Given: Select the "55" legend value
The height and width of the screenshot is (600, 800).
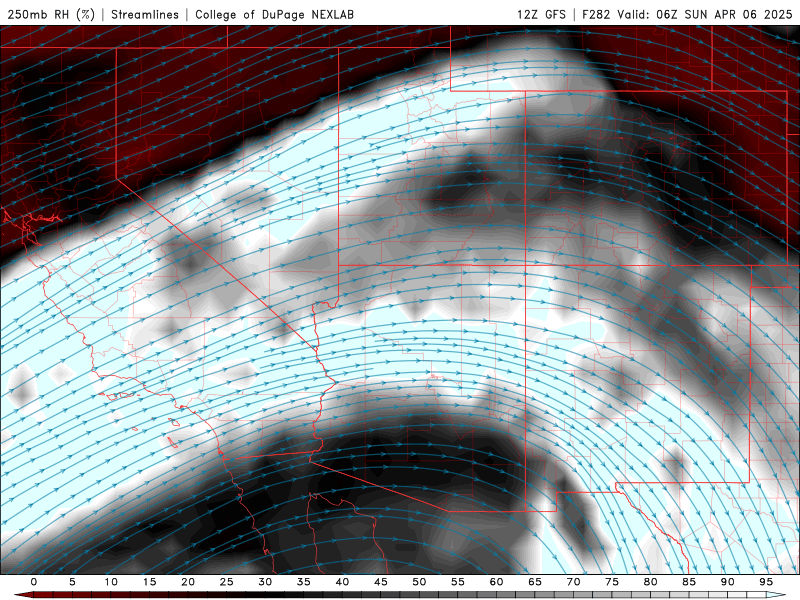Looking at the screenshot, I should [x=458, y=582].
